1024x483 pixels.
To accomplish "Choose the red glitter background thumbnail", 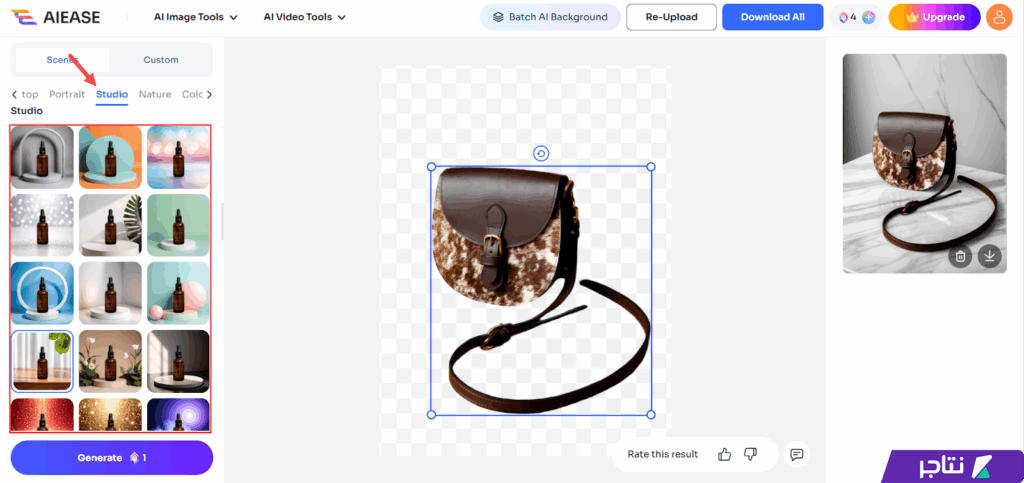I will [x=42, y=415].
